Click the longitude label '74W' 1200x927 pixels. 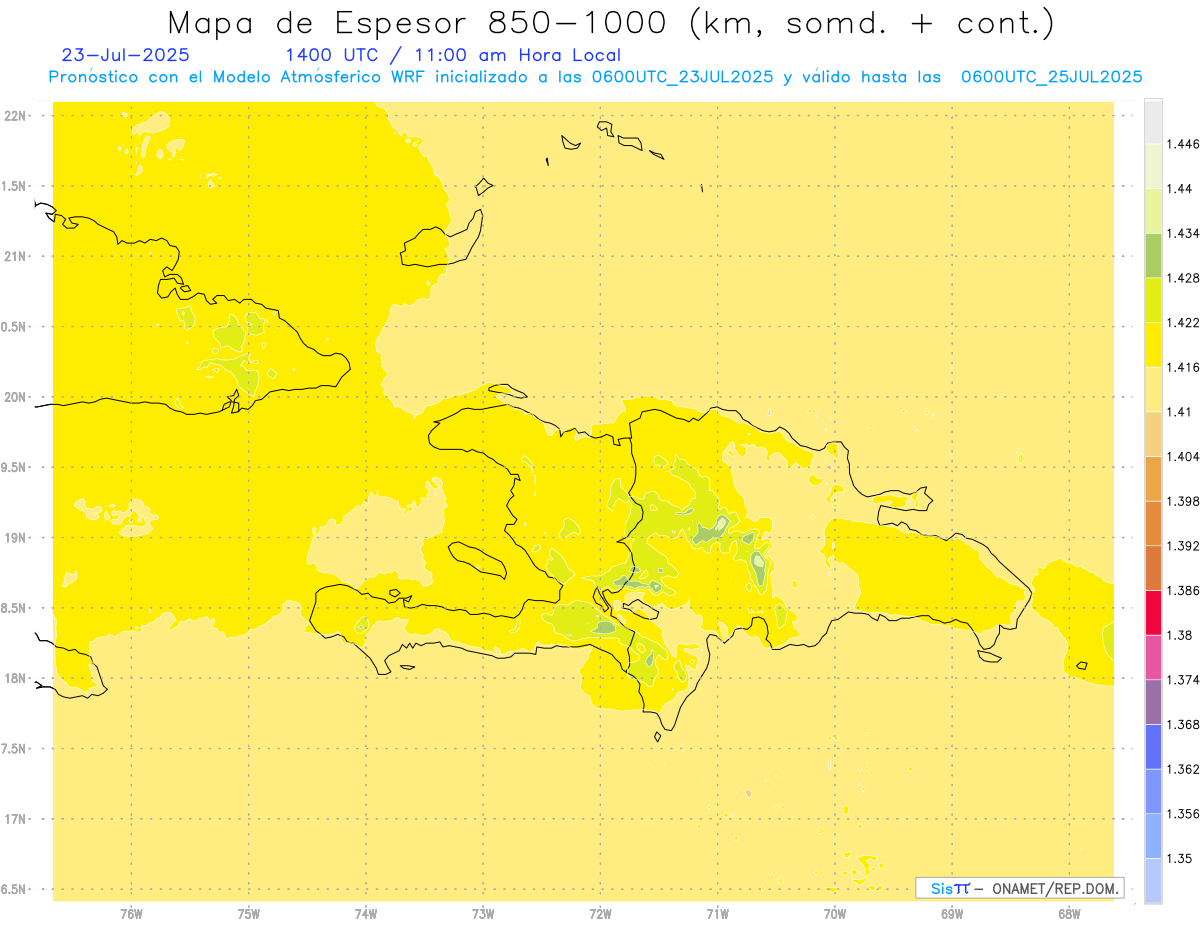point(366,914)
